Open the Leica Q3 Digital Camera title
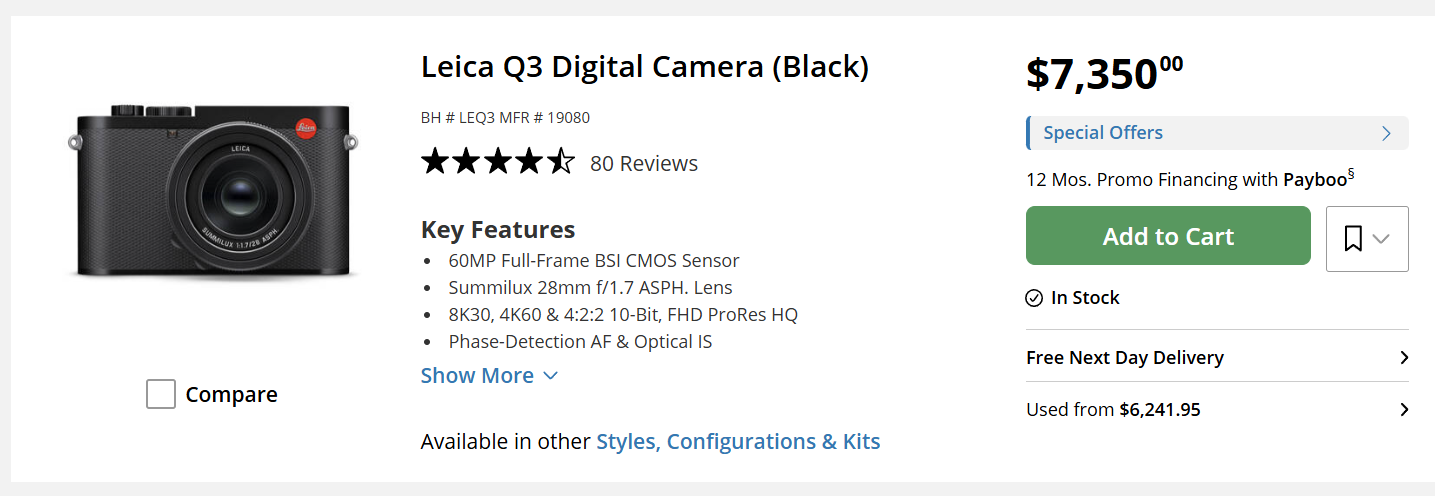The image size is (1435, 496). [645, 67]
